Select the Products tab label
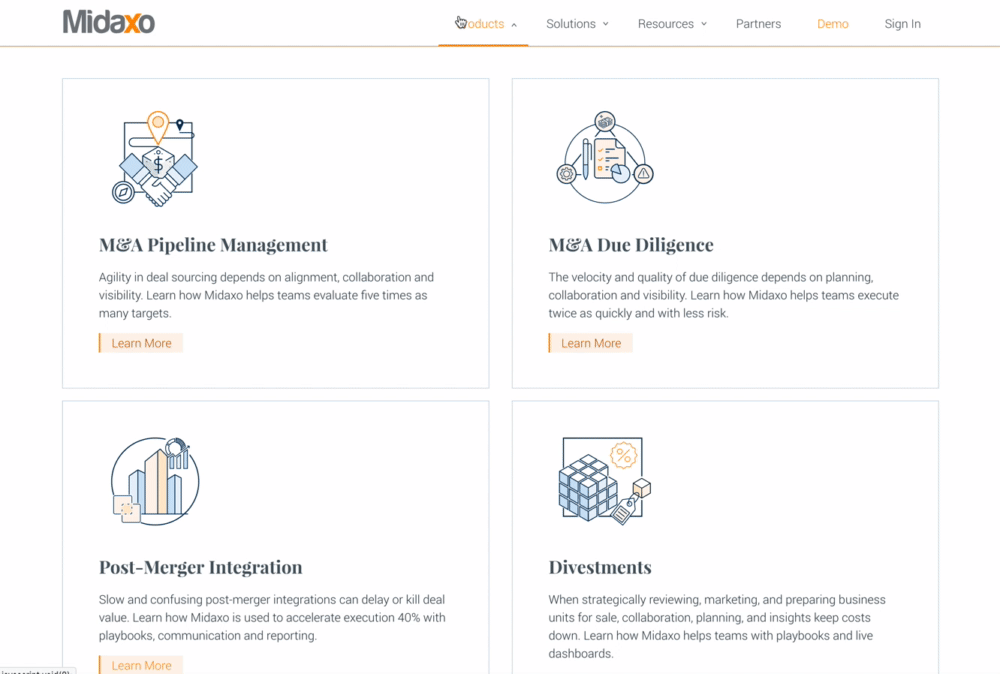 click(x=483, y=24)
